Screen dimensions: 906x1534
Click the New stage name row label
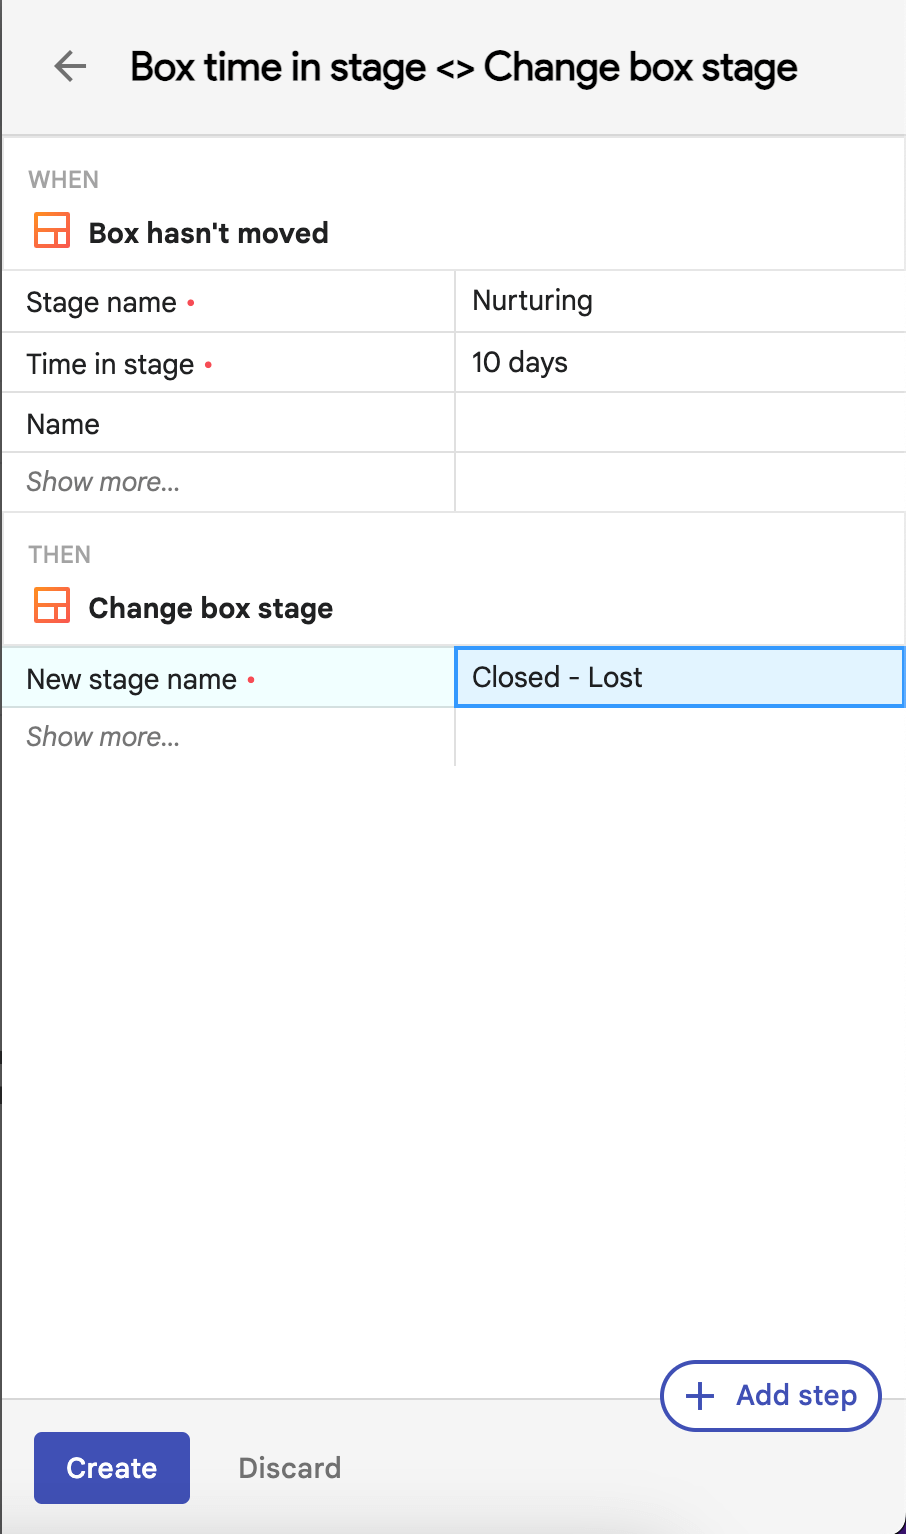click(x=132, y=680)
